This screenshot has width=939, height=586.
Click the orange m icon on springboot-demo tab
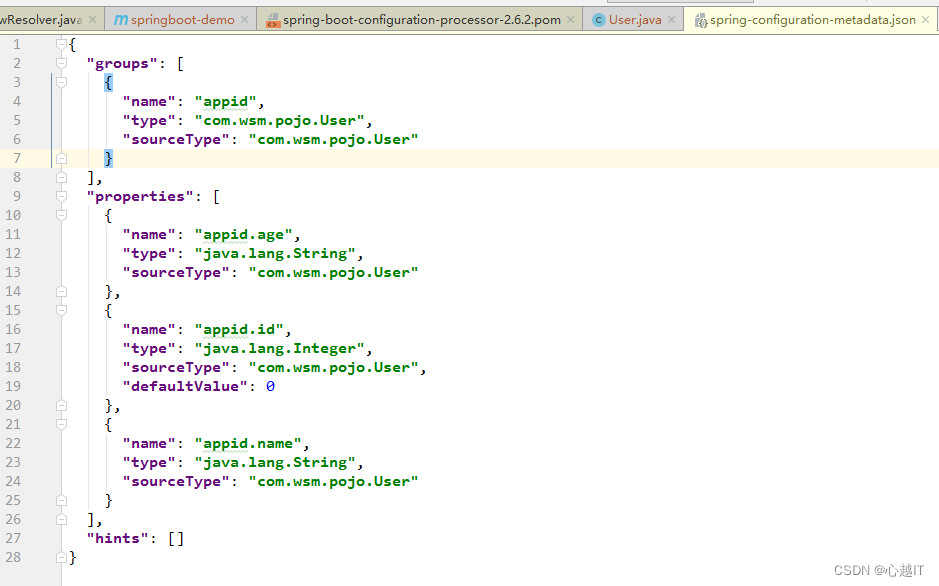[x=119, y=18]
